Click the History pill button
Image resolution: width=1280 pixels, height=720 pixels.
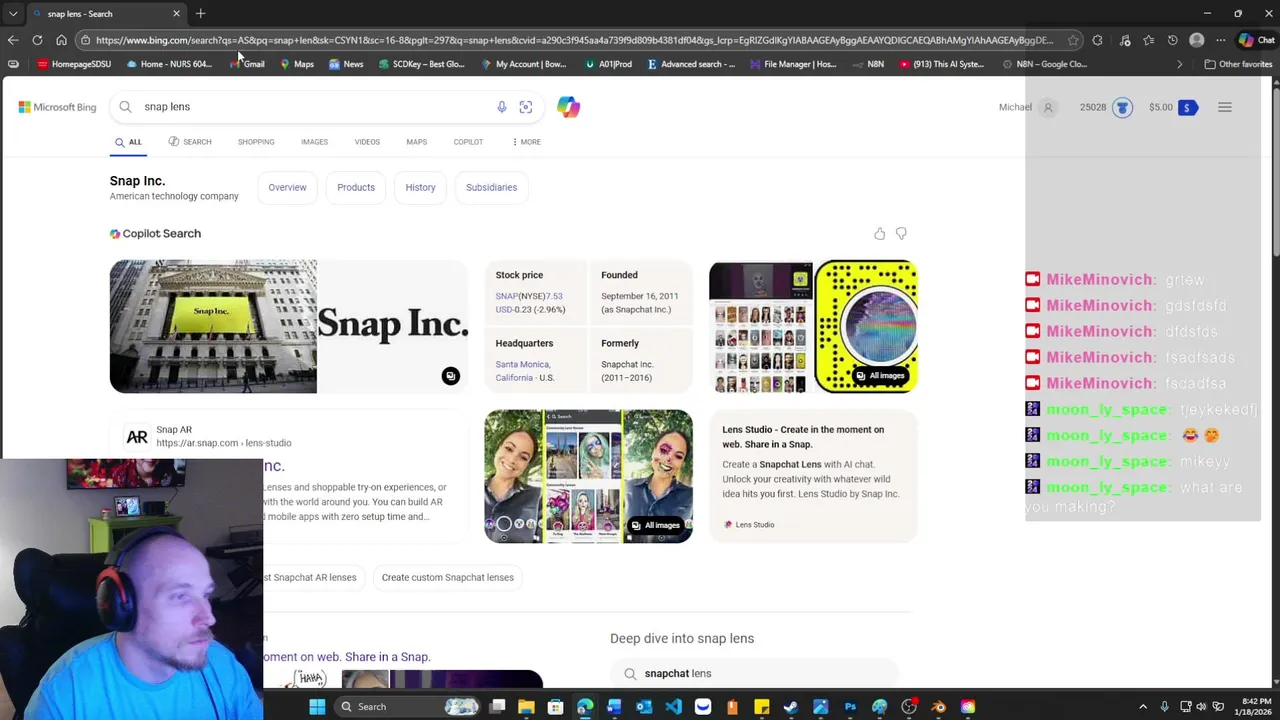(x=420, y=188)
